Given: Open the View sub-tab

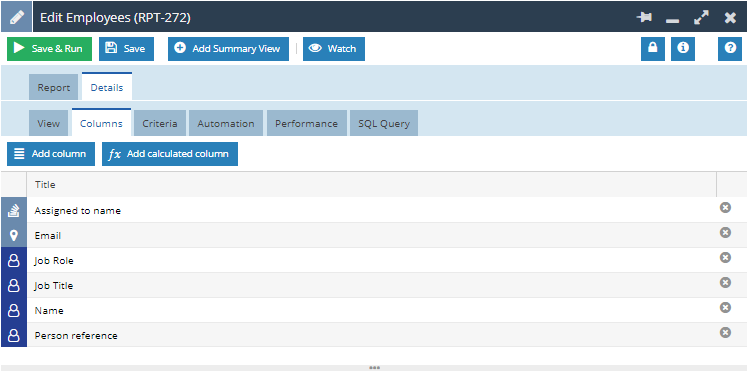Looking at the screenshot, I should click(49, 124).
